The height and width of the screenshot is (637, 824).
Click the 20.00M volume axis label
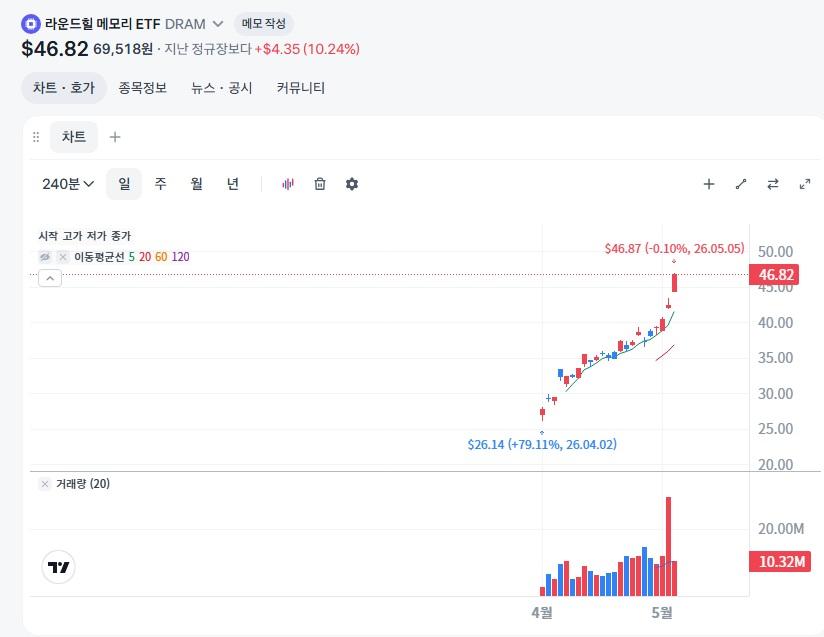coord(780,529)
